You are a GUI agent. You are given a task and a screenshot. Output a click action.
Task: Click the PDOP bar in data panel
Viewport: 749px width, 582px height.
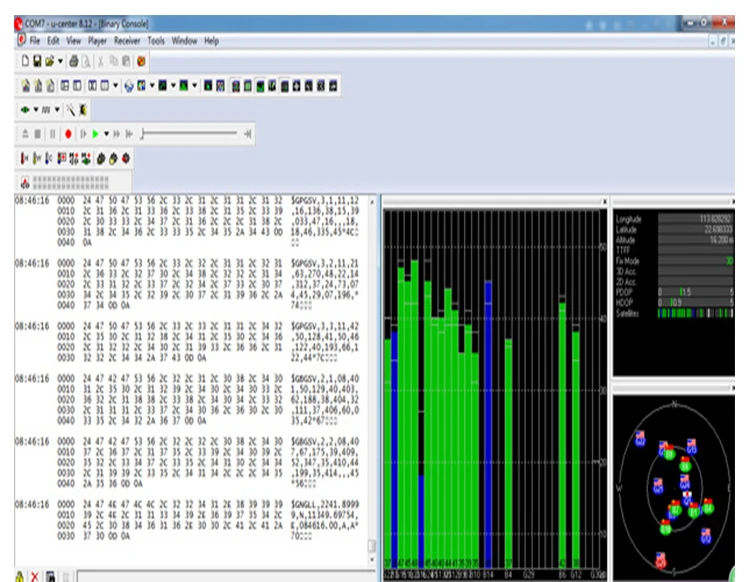coord(696,292)
